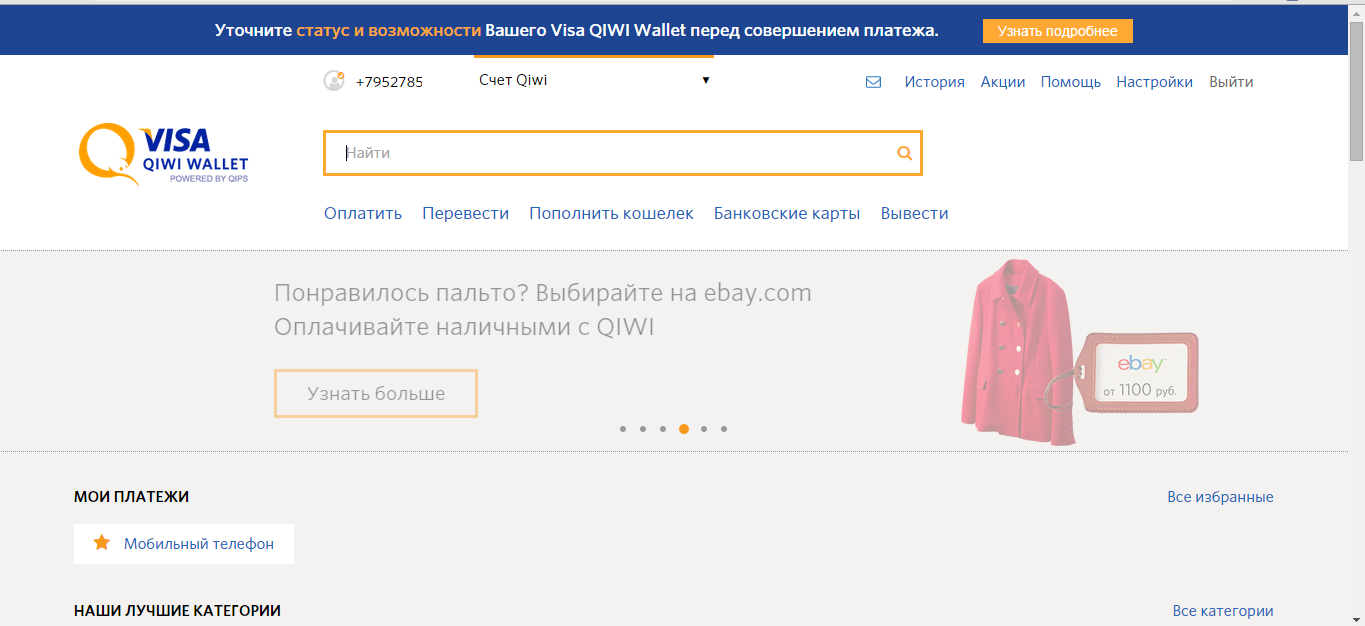Click the user profile avatar icon
This screenshot has width=1365, height=626.
click(x=334, y=81)
